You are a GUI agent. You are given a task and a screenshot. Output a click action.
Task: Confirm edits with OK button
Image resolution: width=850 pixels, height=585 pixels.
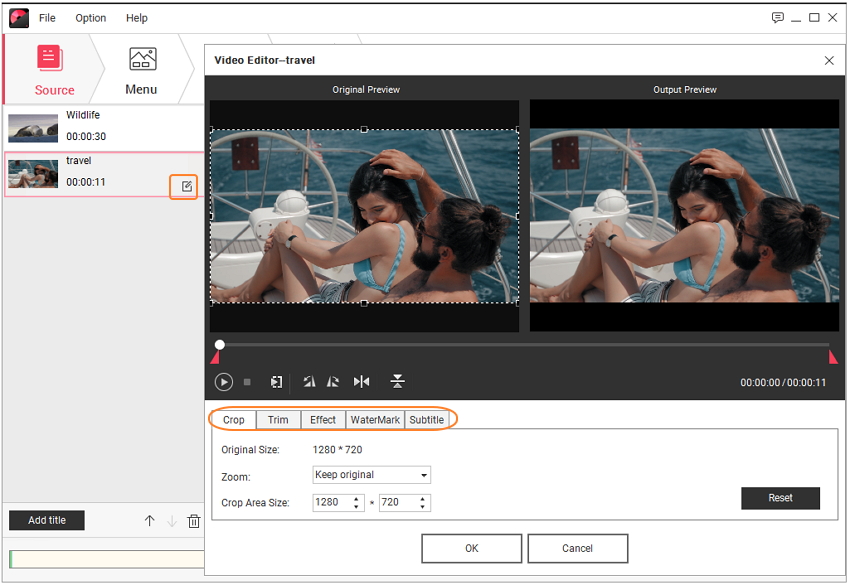click(x=471, y=548)
